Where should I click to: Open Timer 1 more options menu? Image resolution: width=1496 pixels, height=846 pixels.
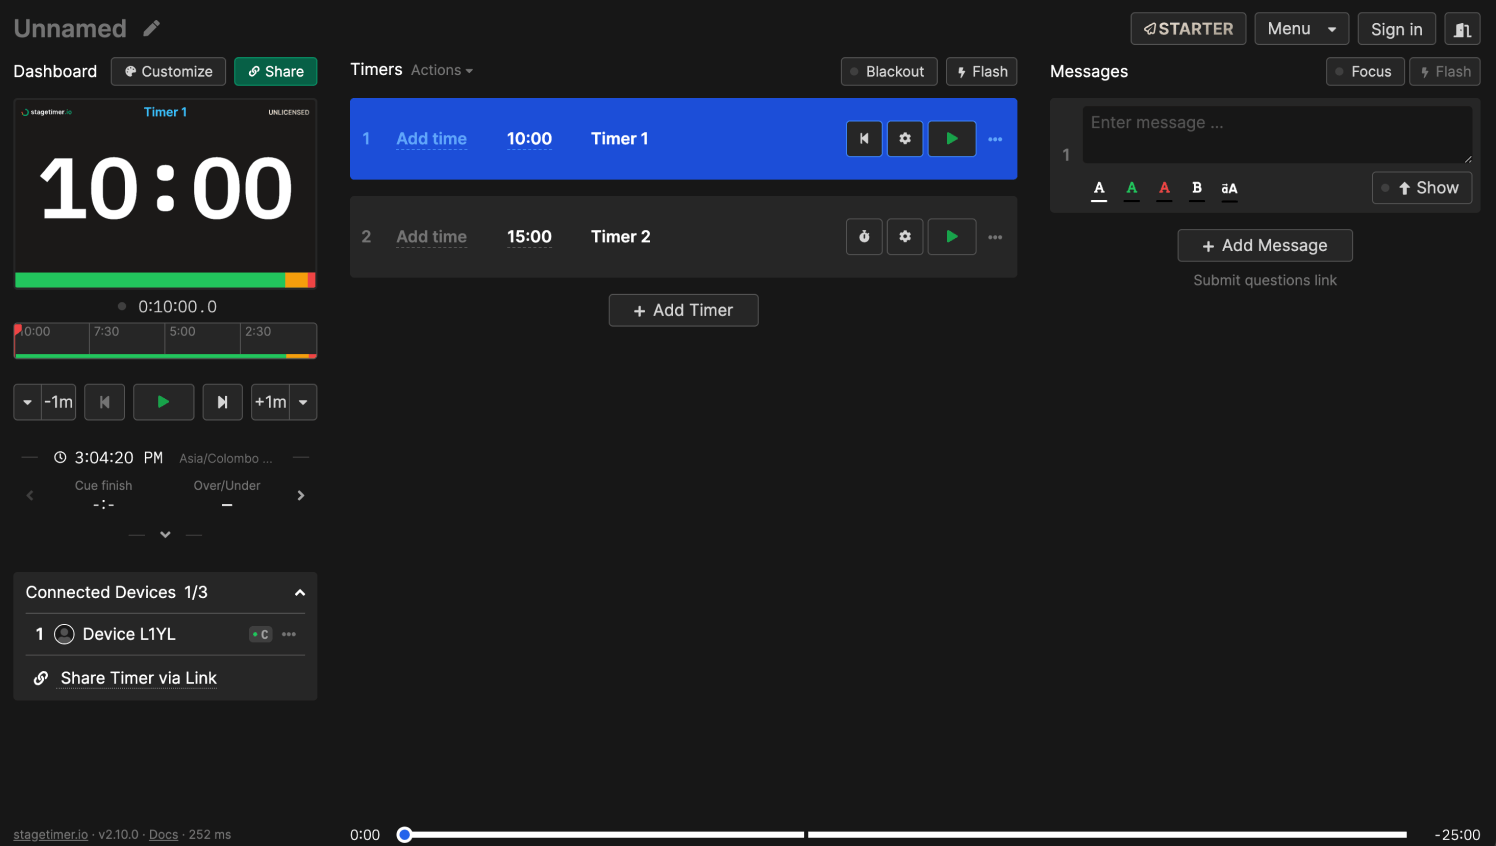[995, 139]
